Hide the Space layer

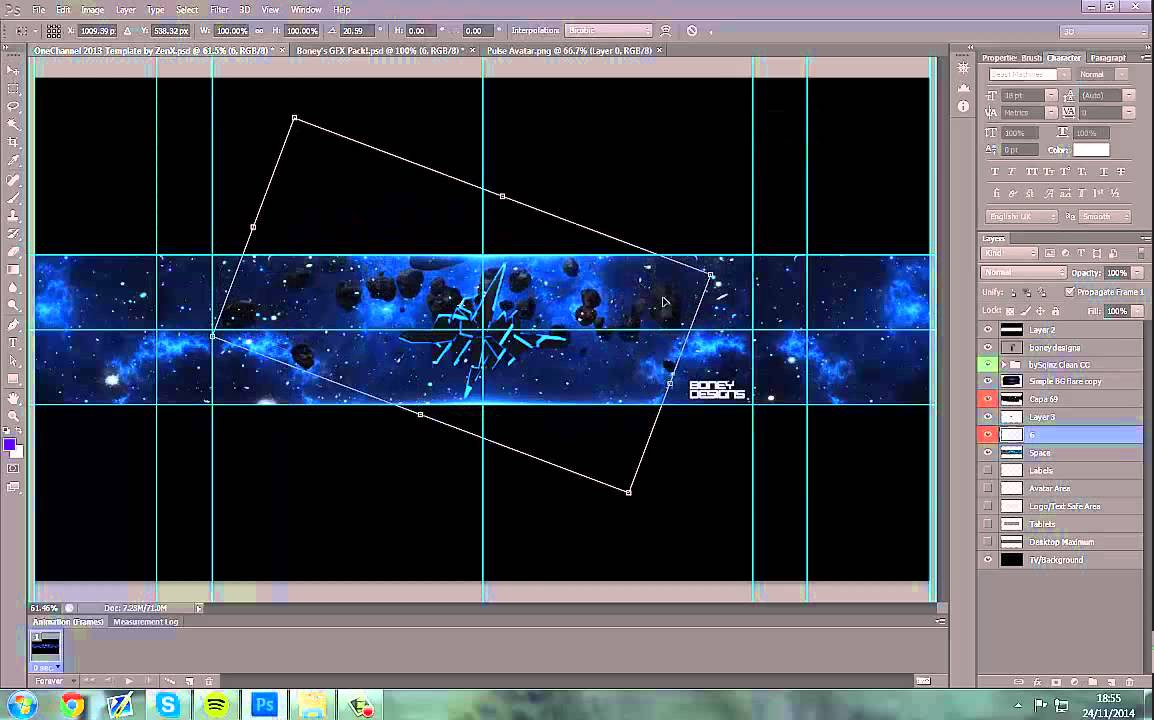pyautogui.click(x=988, y=453)
